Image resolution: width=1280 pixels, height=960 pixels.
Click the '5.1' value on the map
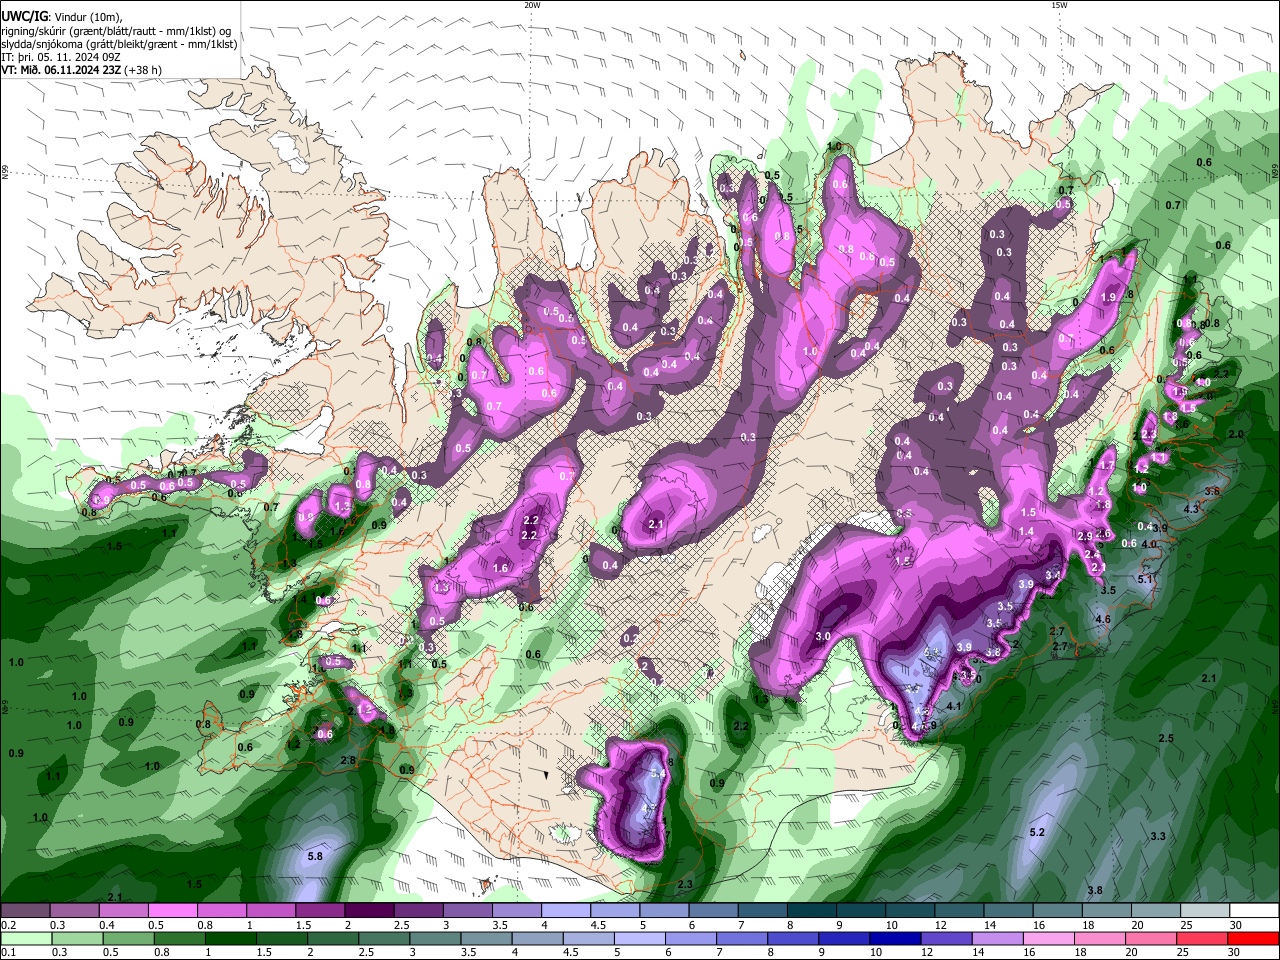(1146, 579)
